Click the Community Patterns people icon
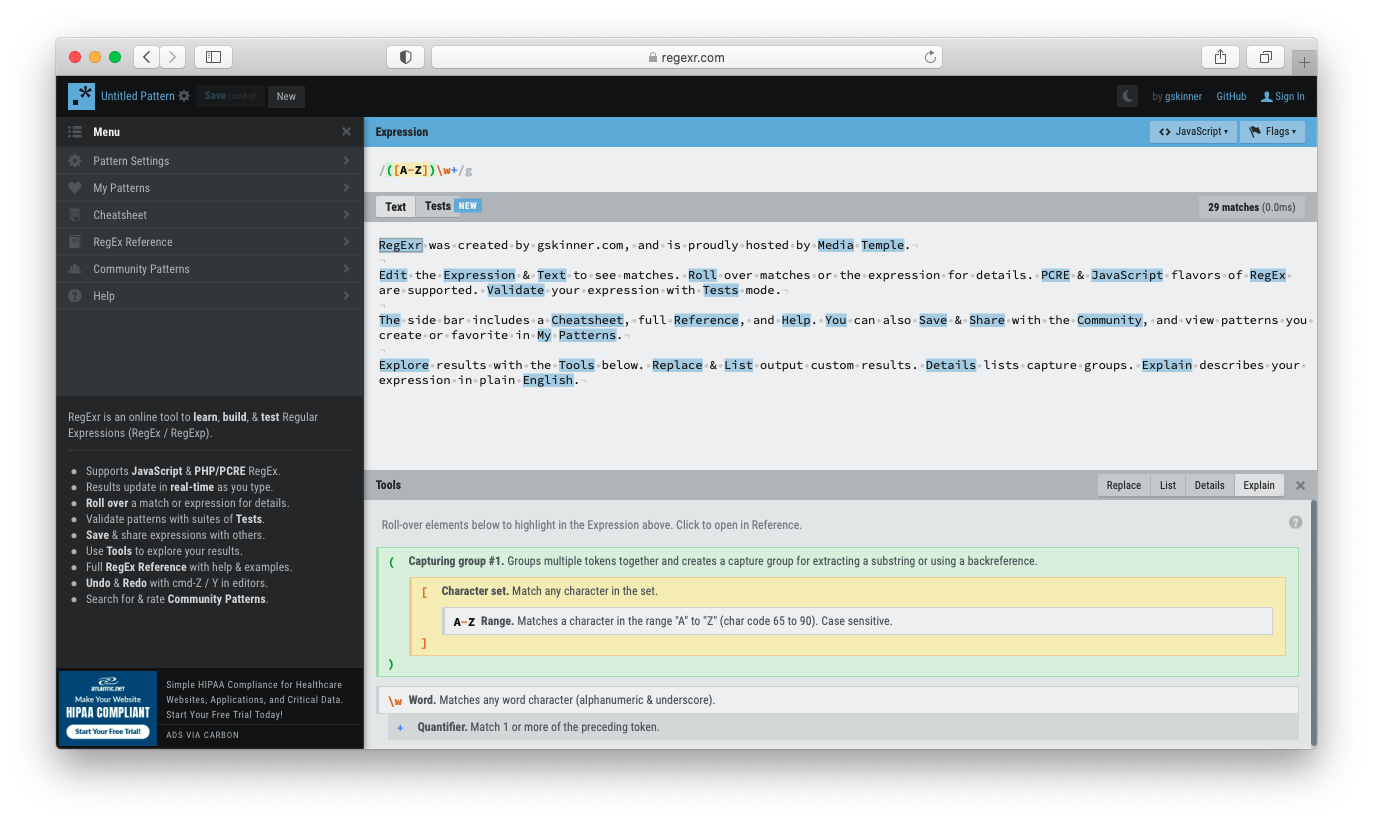The image size is (1373, 823). coord(75,269)
